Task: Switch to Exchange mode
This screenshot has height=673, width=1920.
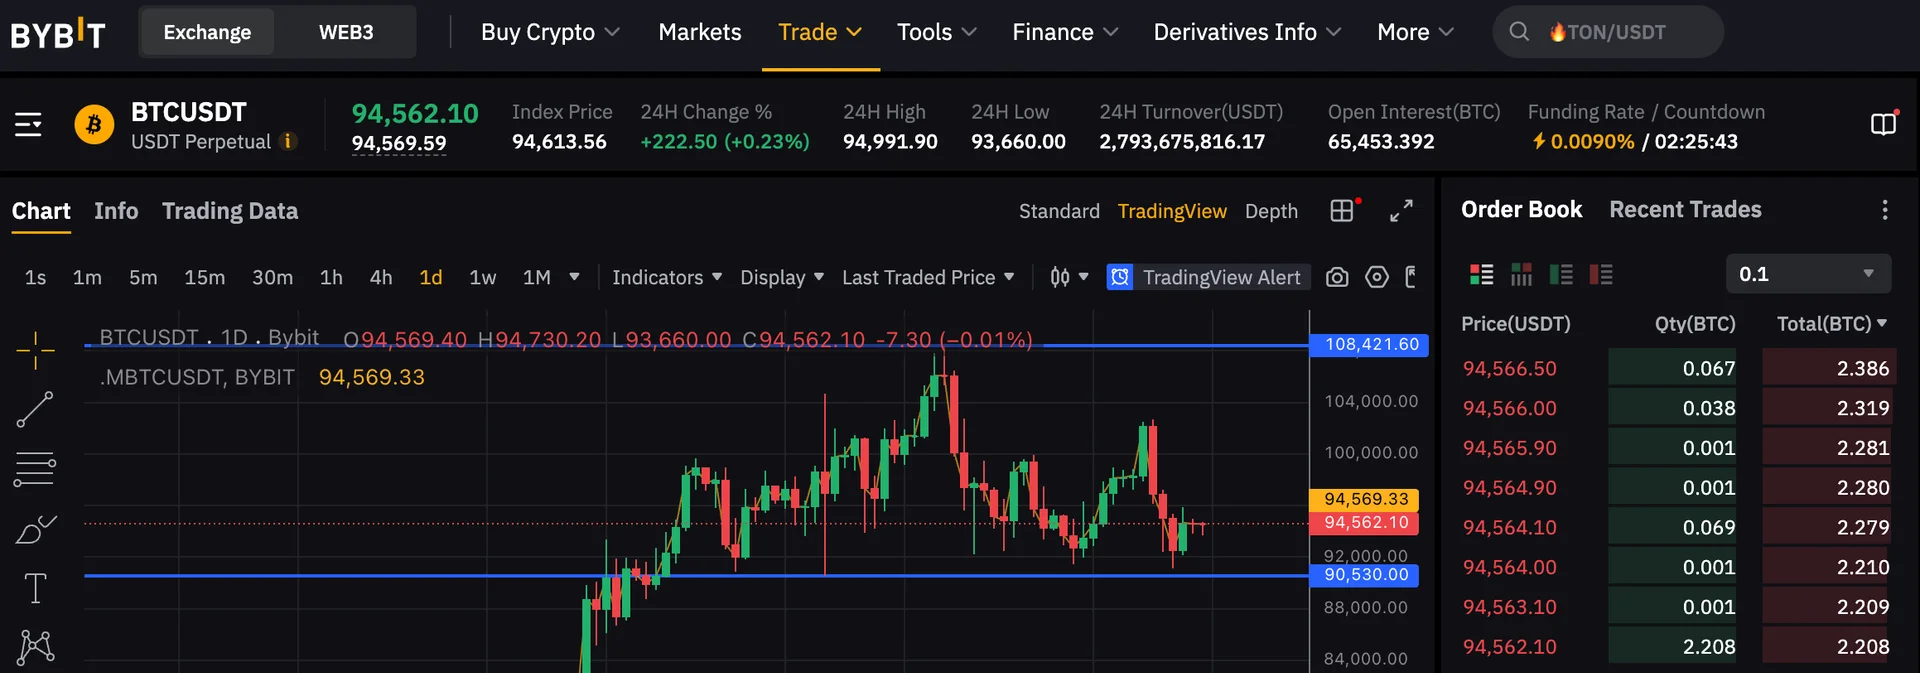Action: [207, 32]
